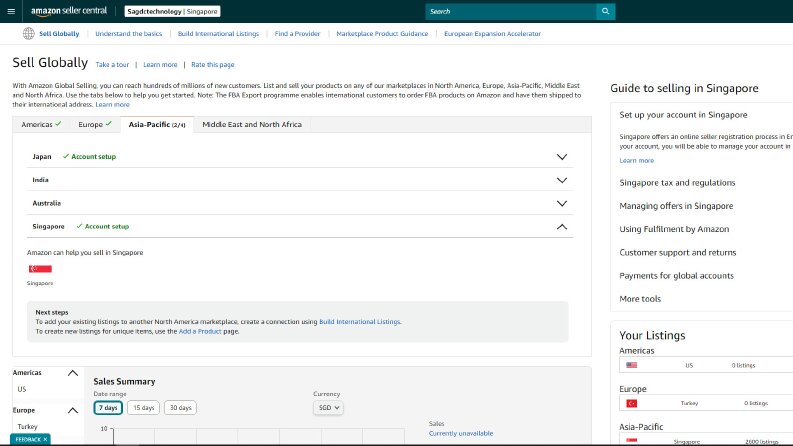Image resolution: width=793 pixels, height=446 pixels.
Task: Click inside the Search field
Action: click(x=511, y=11)
